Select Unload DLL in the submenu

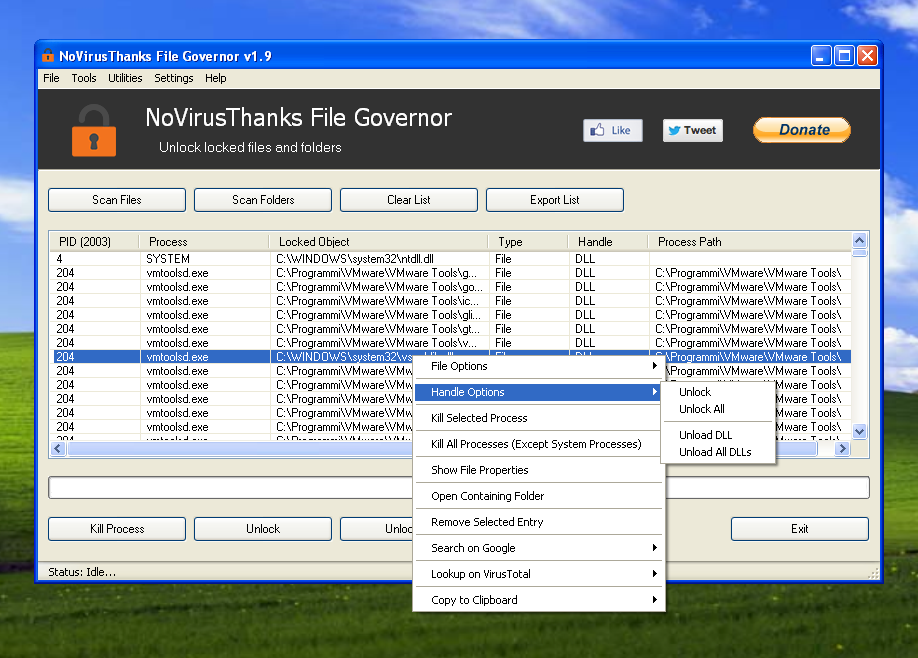pos(718,435)
